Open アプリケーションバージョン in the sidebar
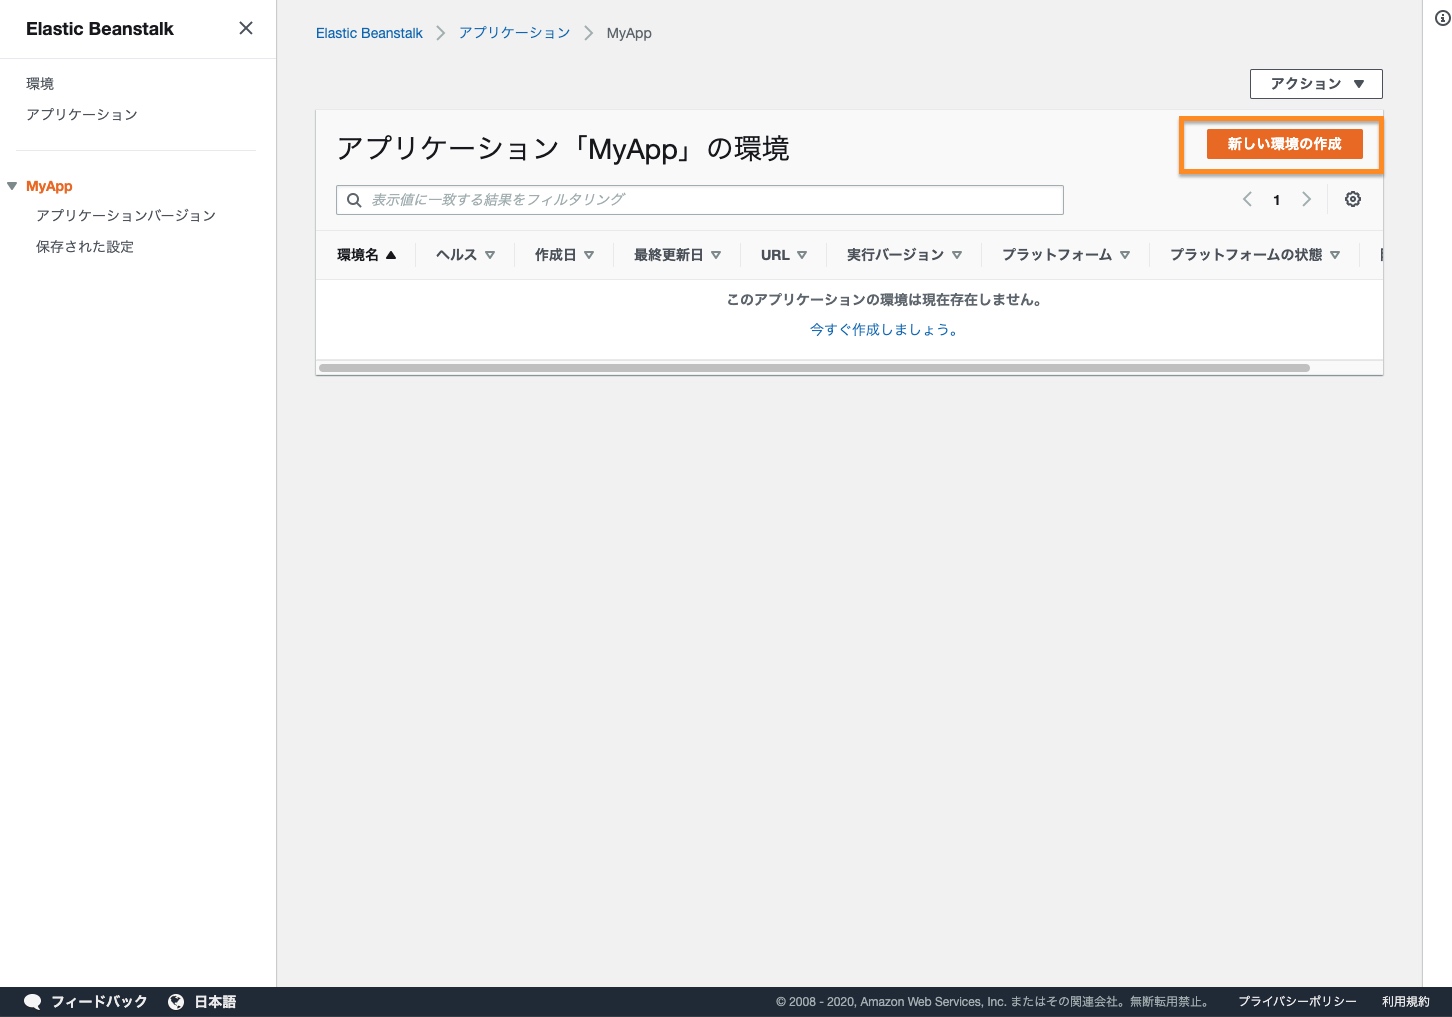Image resolution: width=1452 pixels, height=1017 pixels. (x=126, y=215)
